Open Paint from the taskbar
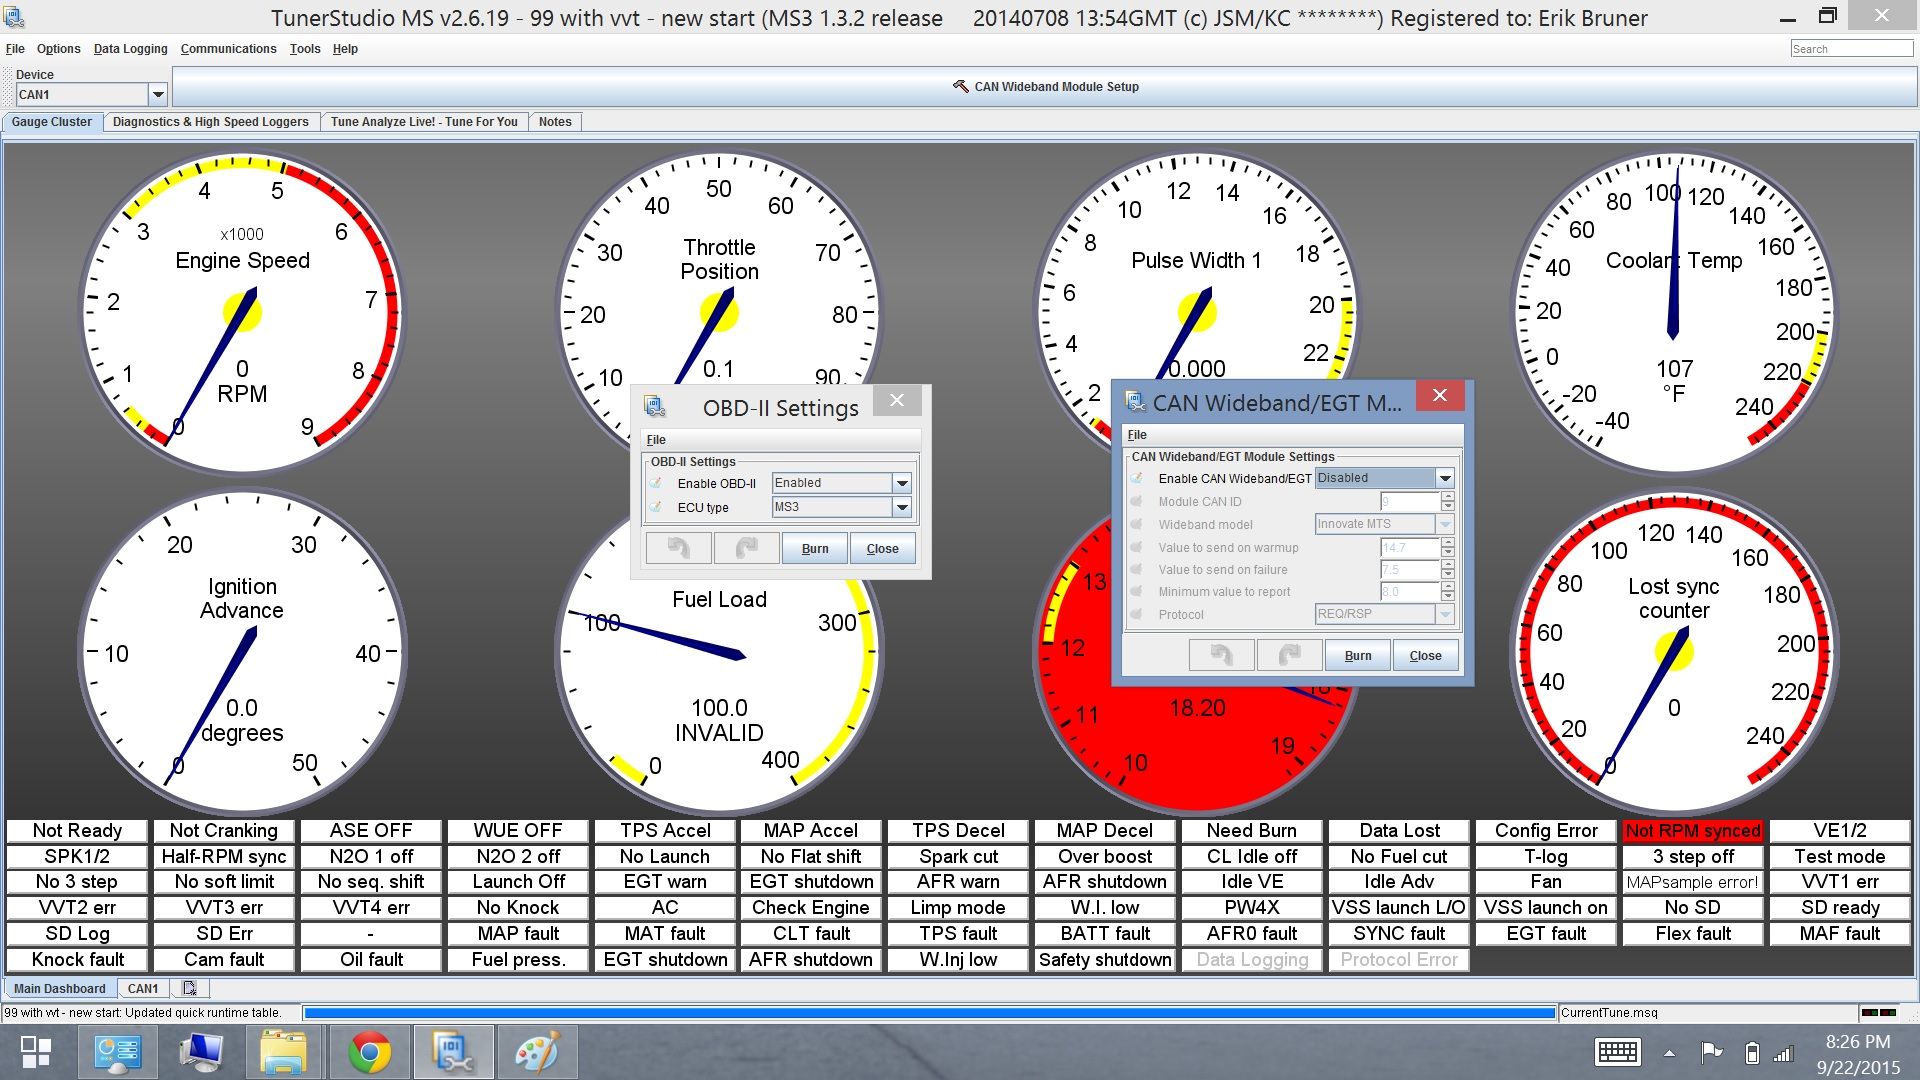 coord(536,1052)
